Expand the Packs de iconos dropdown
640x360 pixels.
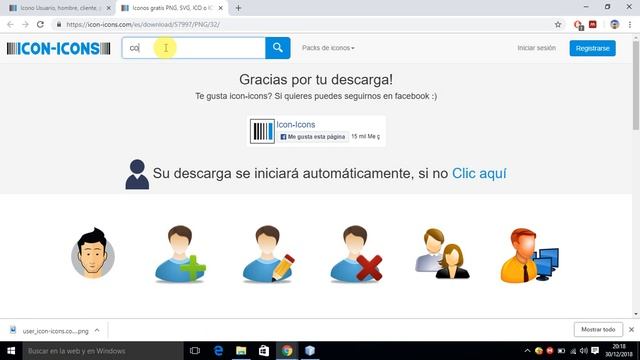point(328,48)
